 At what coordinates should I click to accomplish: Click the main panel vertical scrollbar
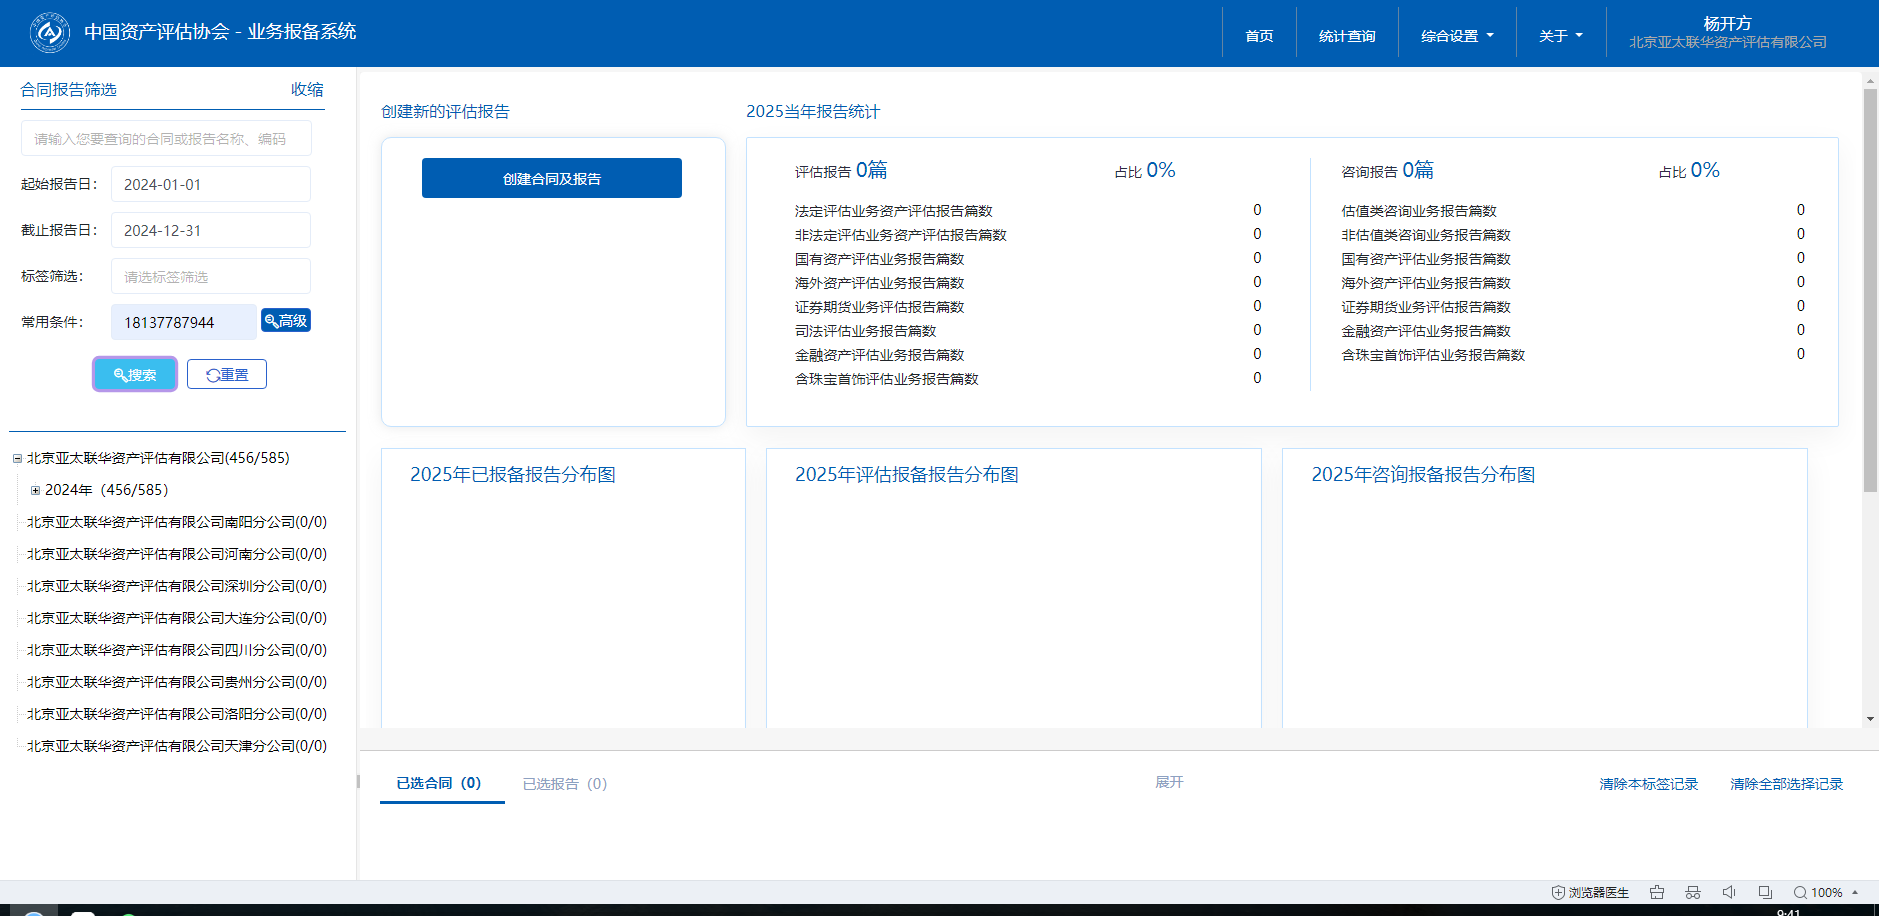(x=1870, y=290)
